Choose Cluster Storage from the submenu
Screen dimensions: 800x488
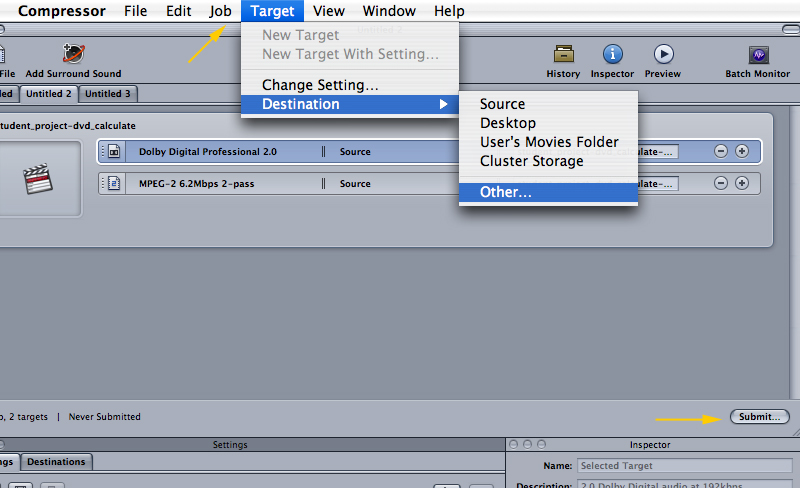click(531, 161)
